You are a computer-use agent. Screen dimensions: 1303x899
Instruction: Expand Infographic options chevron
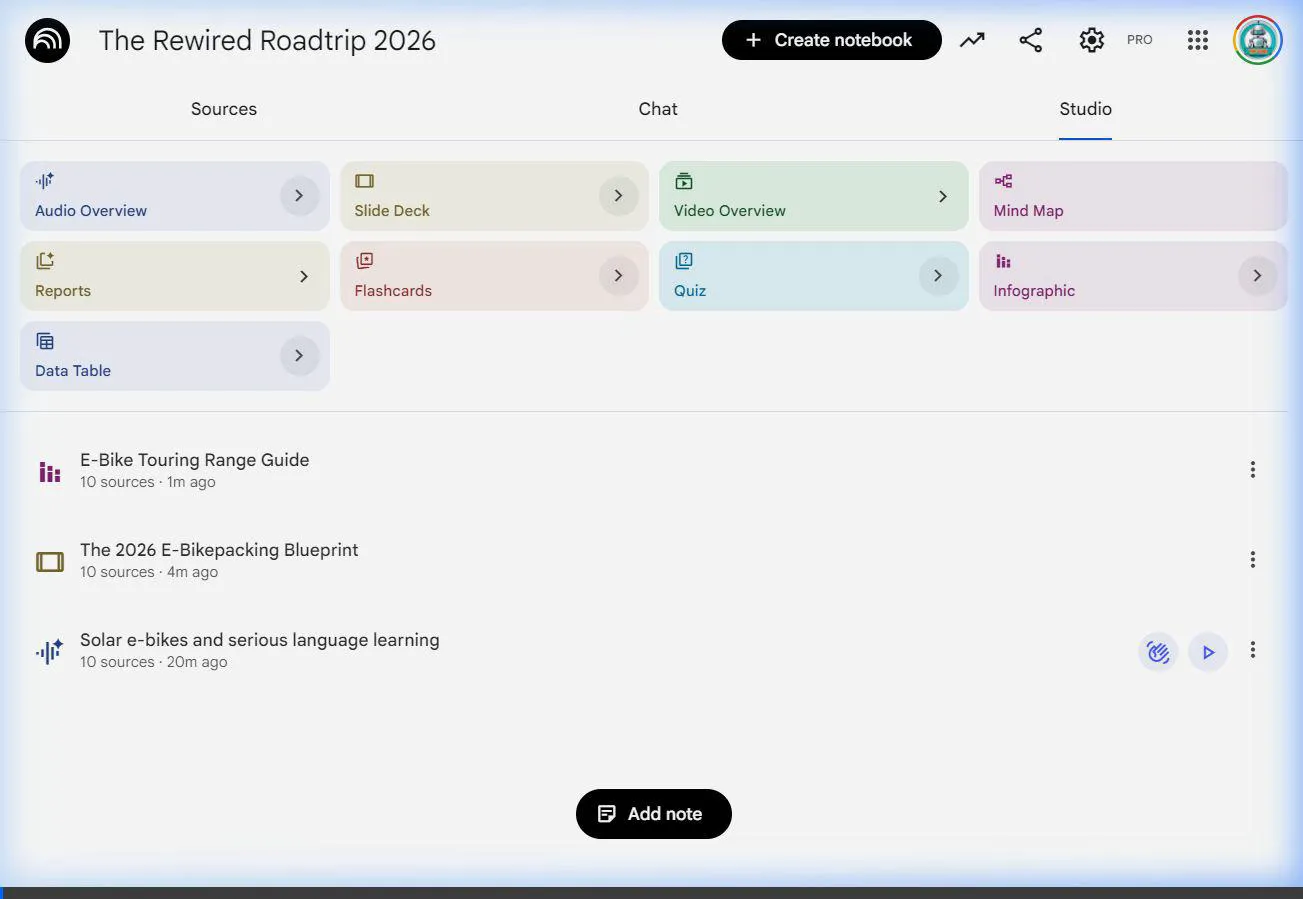click(1257, 276)
